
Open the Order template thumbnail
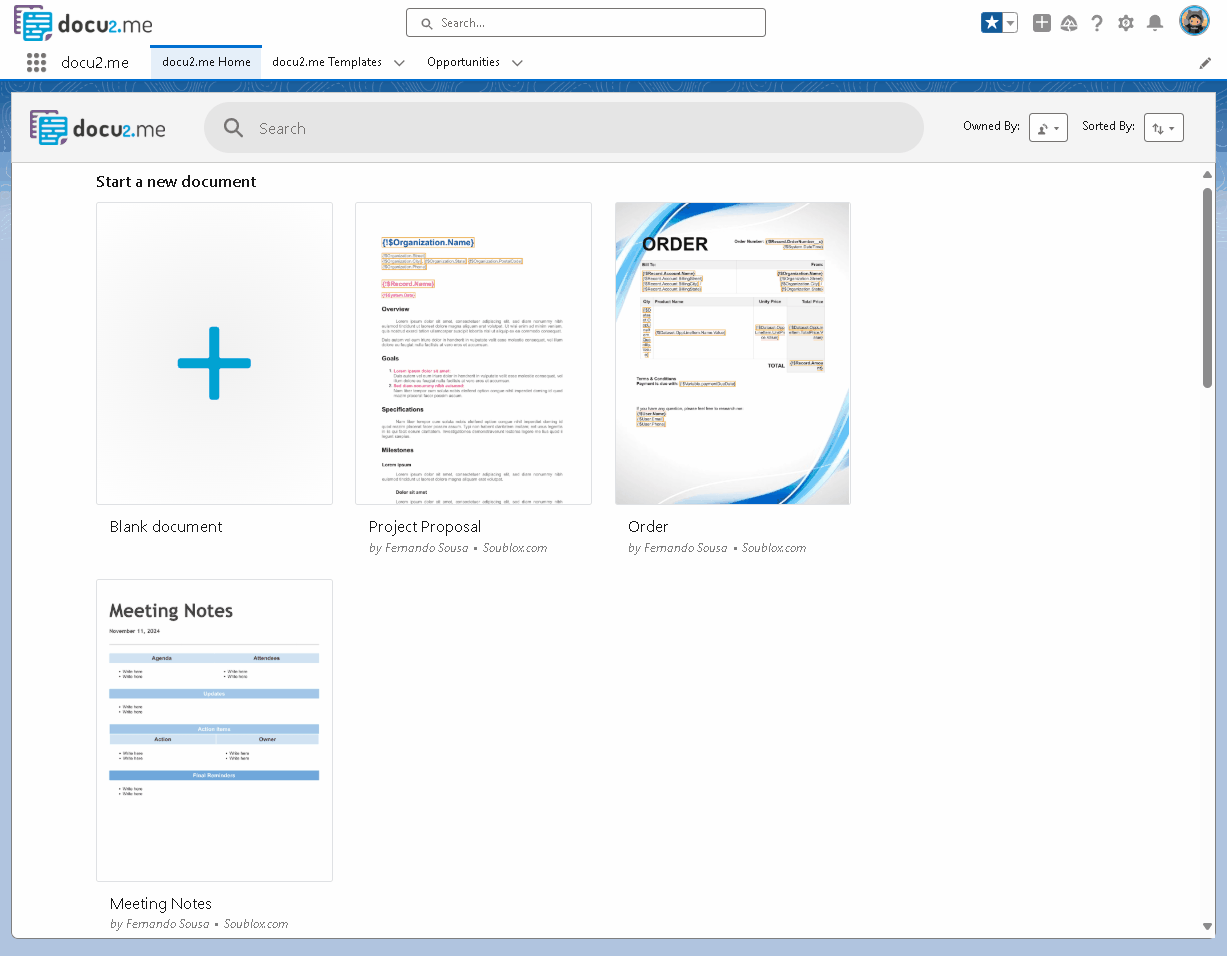[x=733, y=353]
